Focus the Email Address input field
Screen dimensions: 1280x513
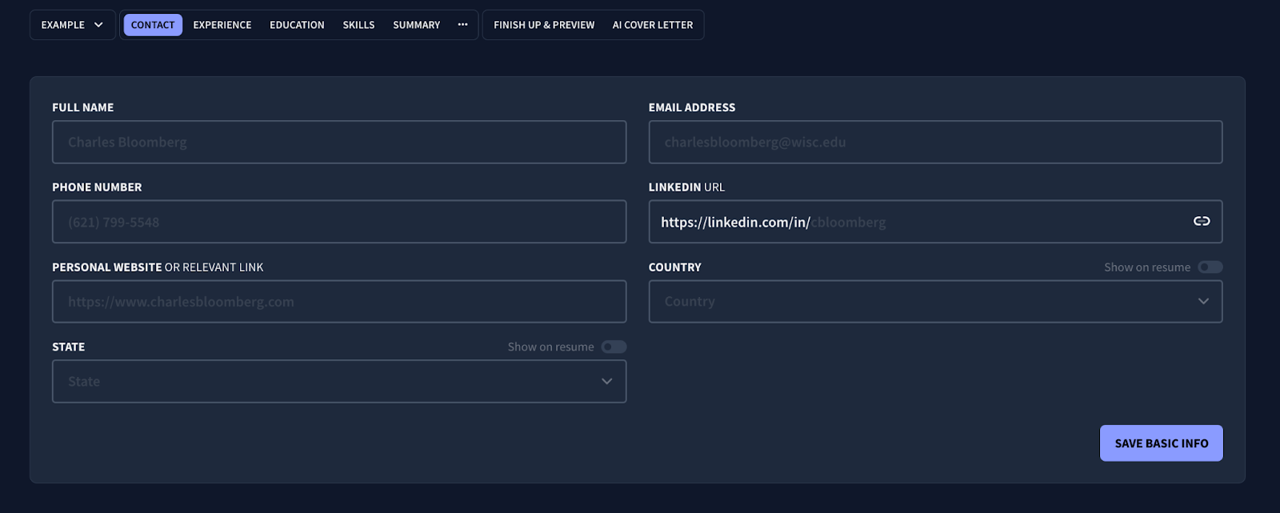click(x=935, y=142)
